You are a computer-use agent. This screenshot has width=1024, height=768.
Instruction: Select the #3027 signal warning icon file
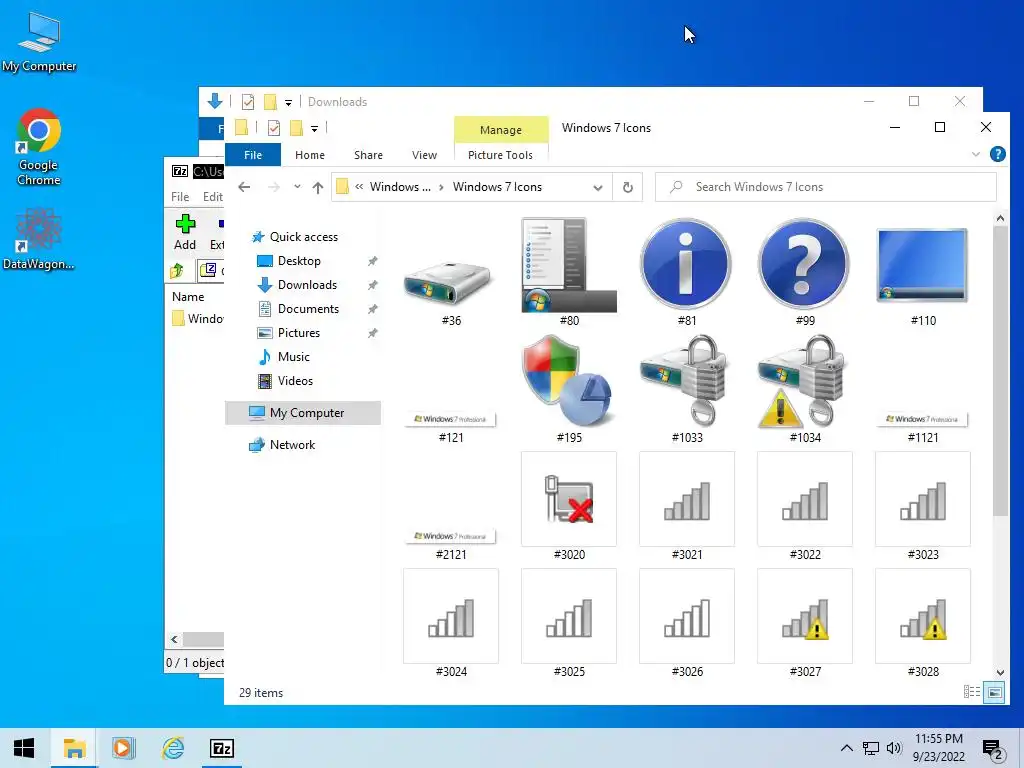[805, 624]
